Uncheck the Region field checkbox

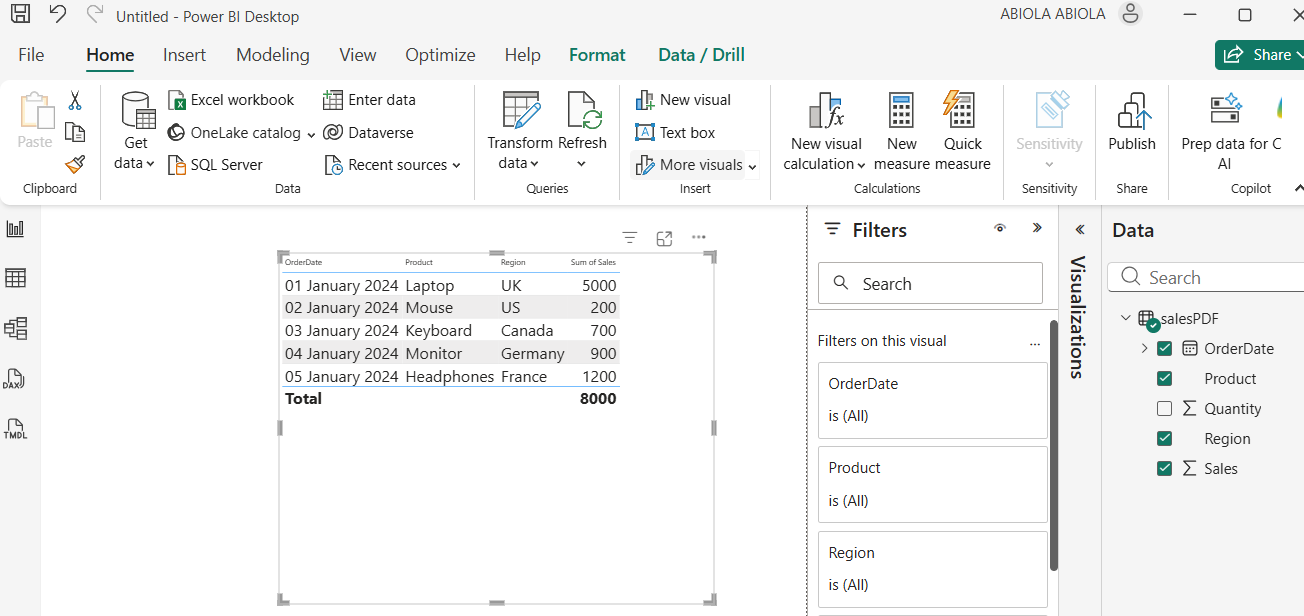tap(1164, 439)
